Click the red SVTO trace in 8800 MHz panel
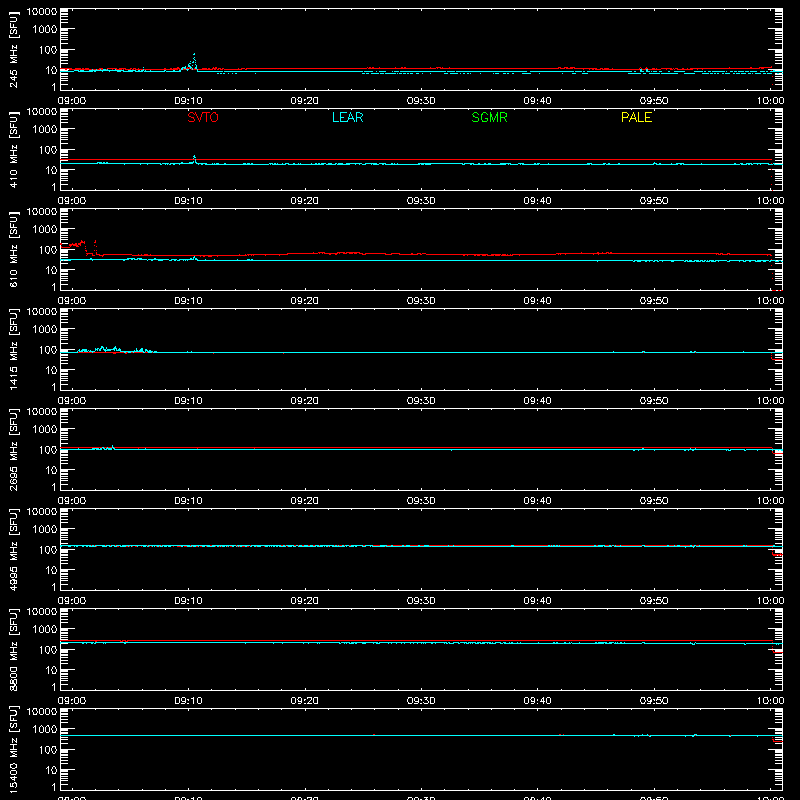The height and width of the screenshot is (800, 800). (x=421, y=640)
